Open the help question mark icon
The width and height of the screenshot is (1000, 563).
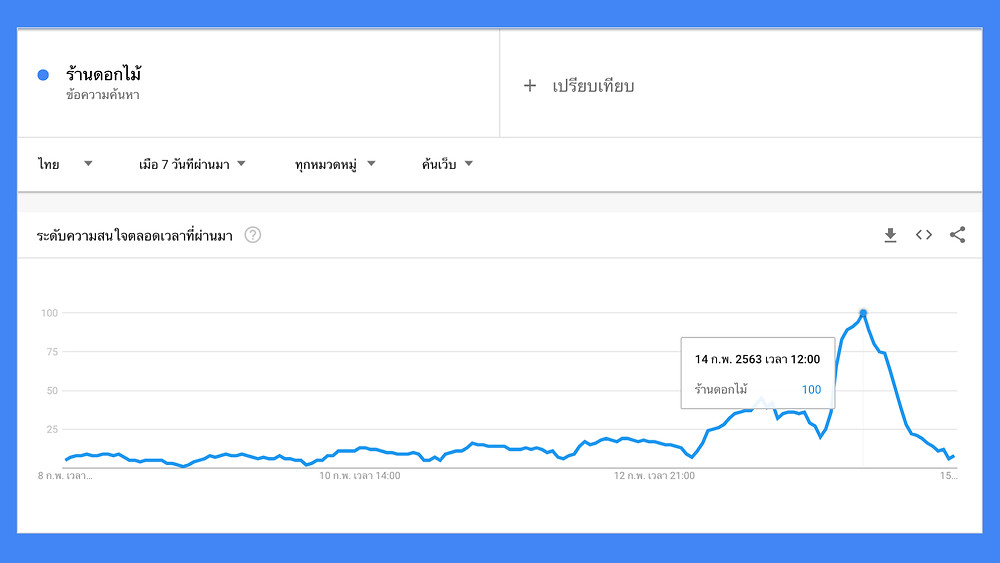tap(253, 235)
